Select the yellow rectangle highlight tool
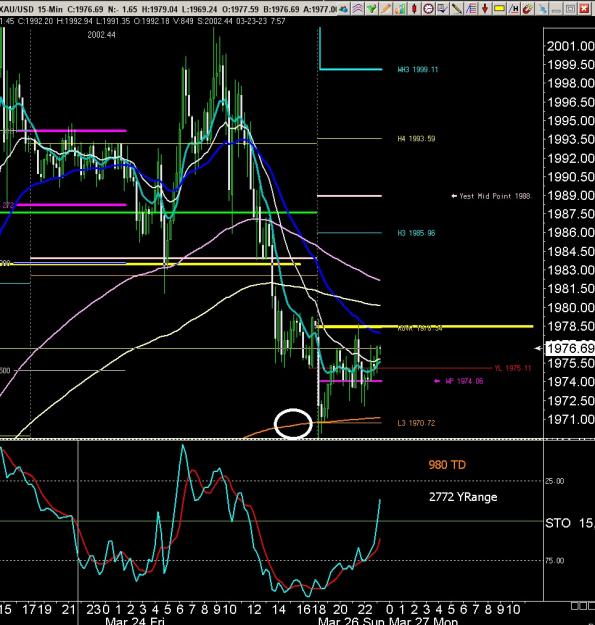 point(499,8)
